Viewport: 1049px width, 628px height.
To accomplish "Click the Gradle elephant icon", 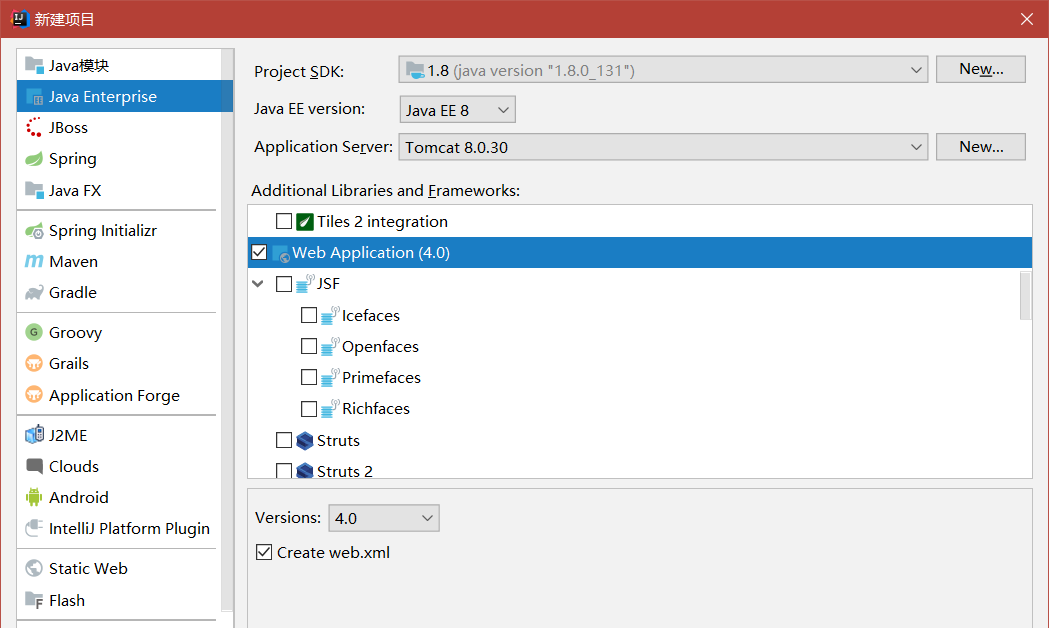I will (x=34, y=292).
